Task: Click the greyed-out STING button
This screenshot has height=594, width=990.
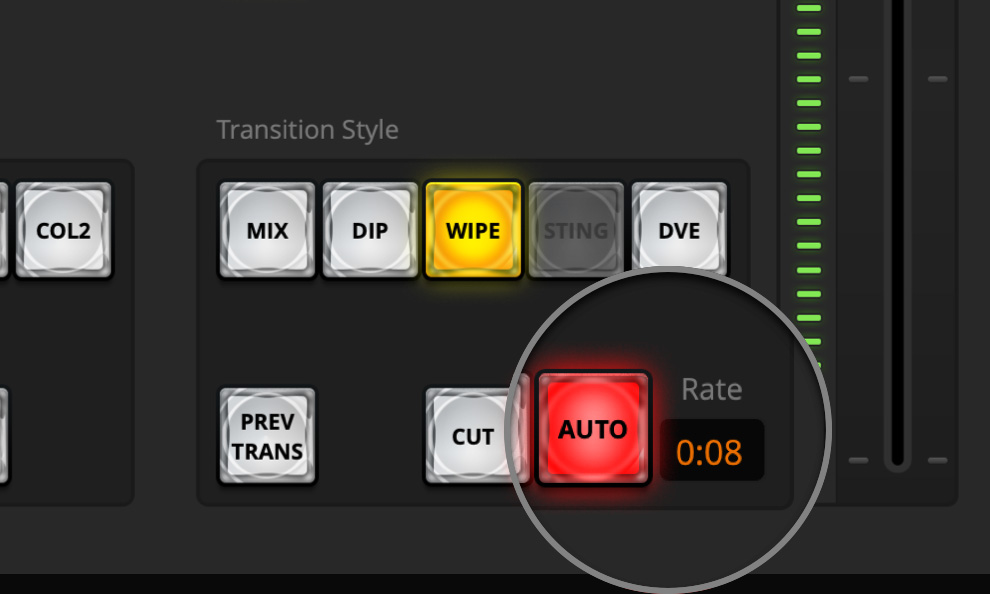Action: [576, 231]
